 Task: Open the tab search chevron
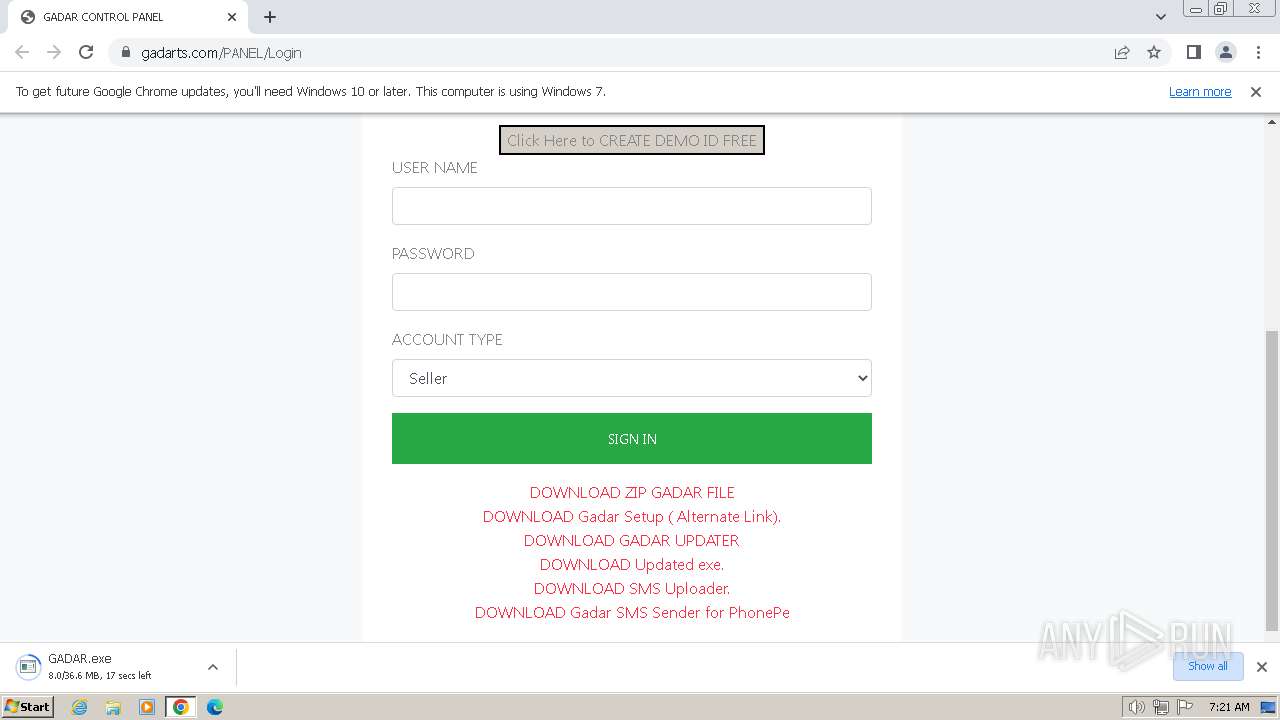(1160, 17)
